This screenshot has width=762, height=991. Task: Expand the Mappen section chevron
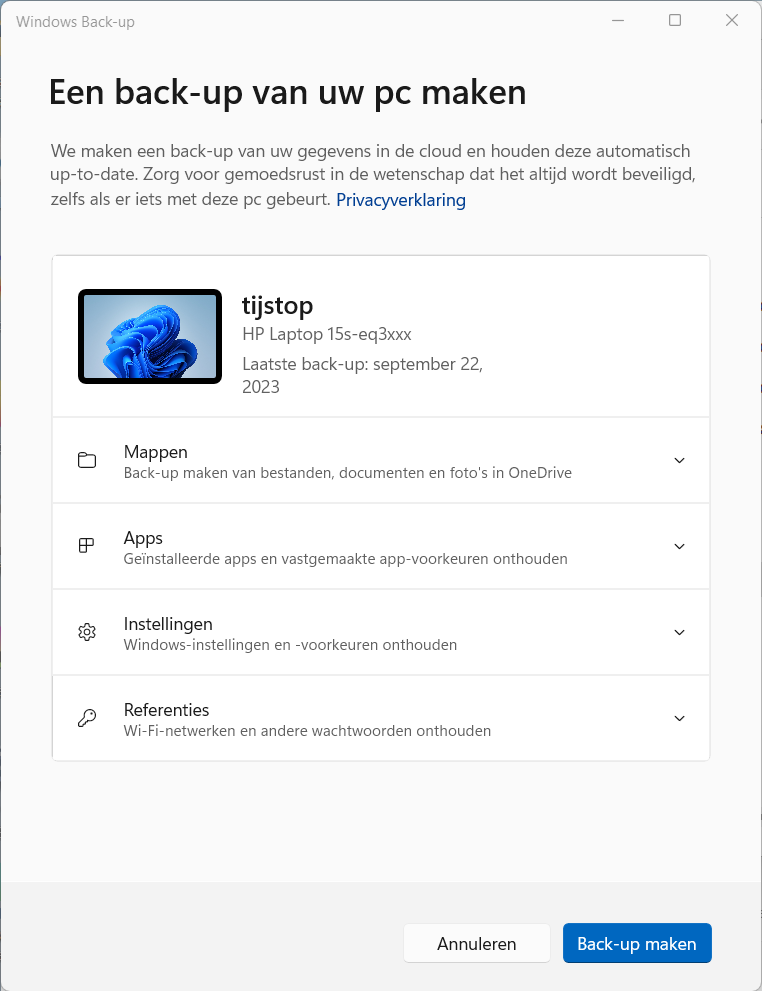679,461
